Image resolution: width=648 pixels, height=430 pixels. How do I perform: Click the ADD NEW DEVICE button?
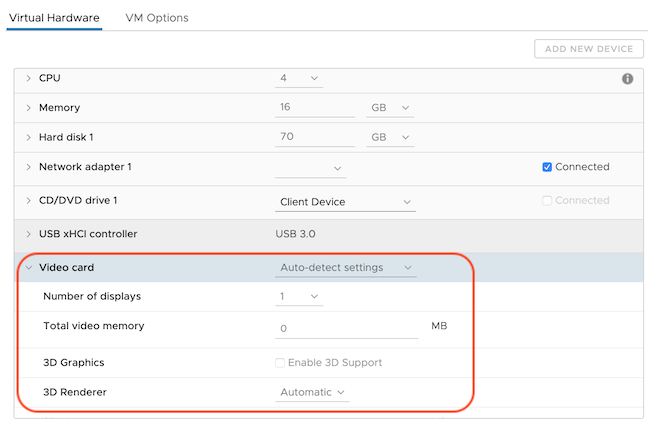pyautogui.click(x=588, y=49)
